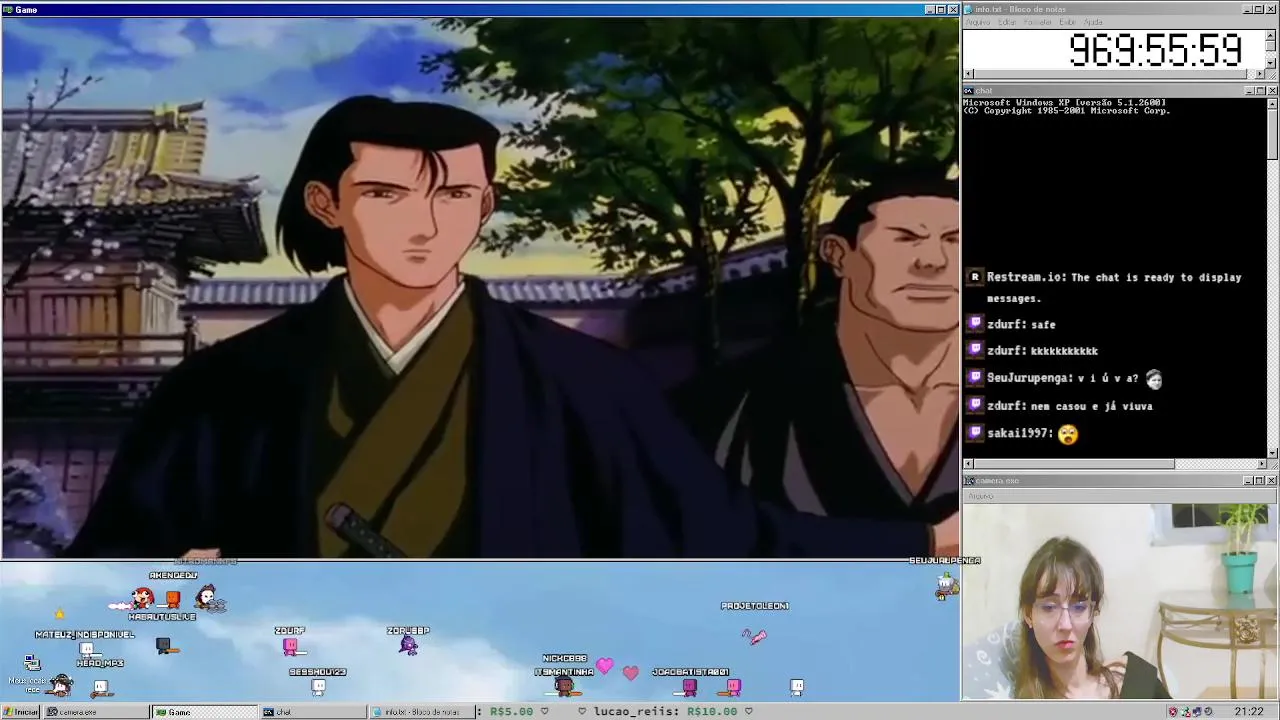
Task: Select the Game taskbar button
Action: (x=204, y=712)
